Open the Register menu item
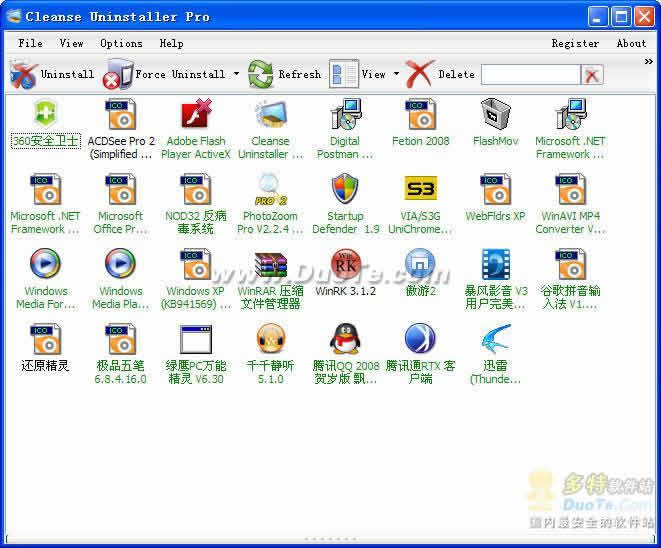 coord(575,43)
